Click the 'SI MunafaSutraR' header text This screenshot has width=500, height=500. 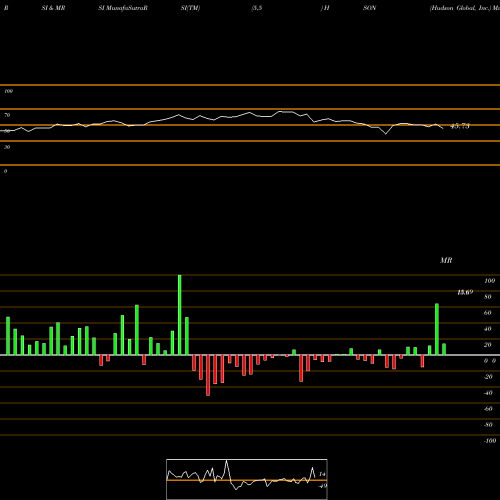click(x=123, y=8)
